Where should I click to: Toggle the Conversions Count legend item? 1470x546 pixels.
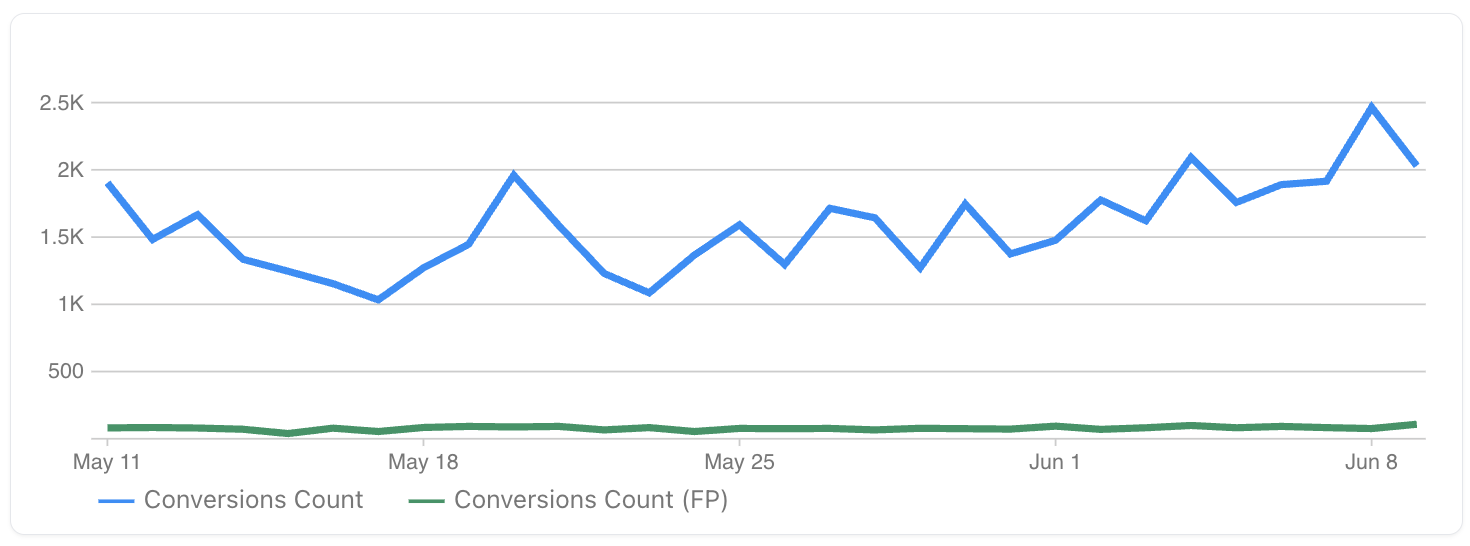[x=253, y=500]
